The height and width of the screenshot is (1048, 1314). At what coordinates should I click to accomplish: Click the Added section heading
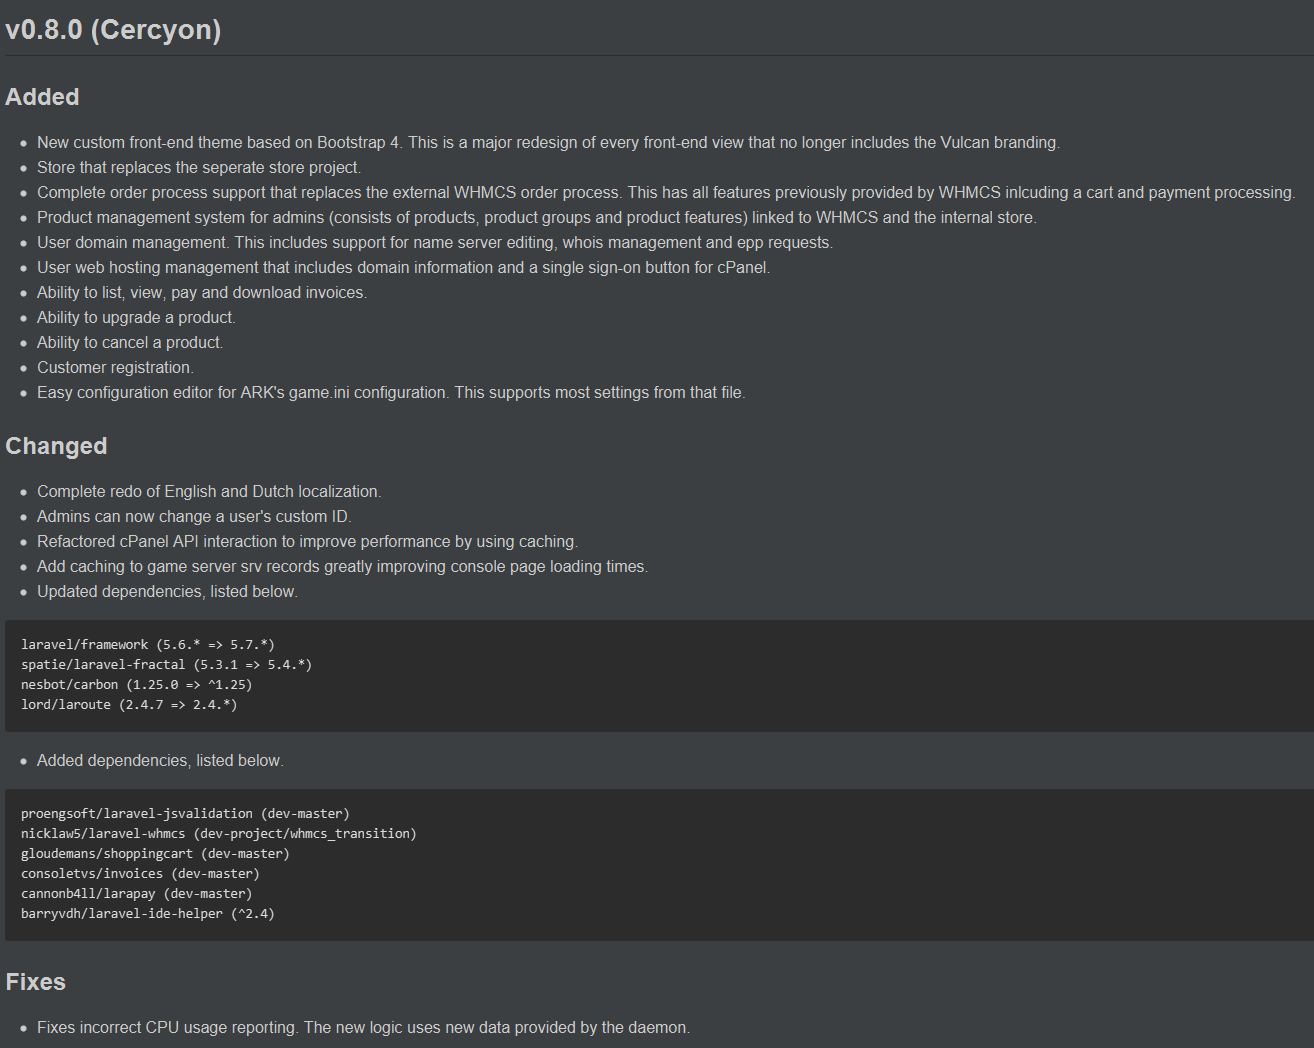click(42, 97)
